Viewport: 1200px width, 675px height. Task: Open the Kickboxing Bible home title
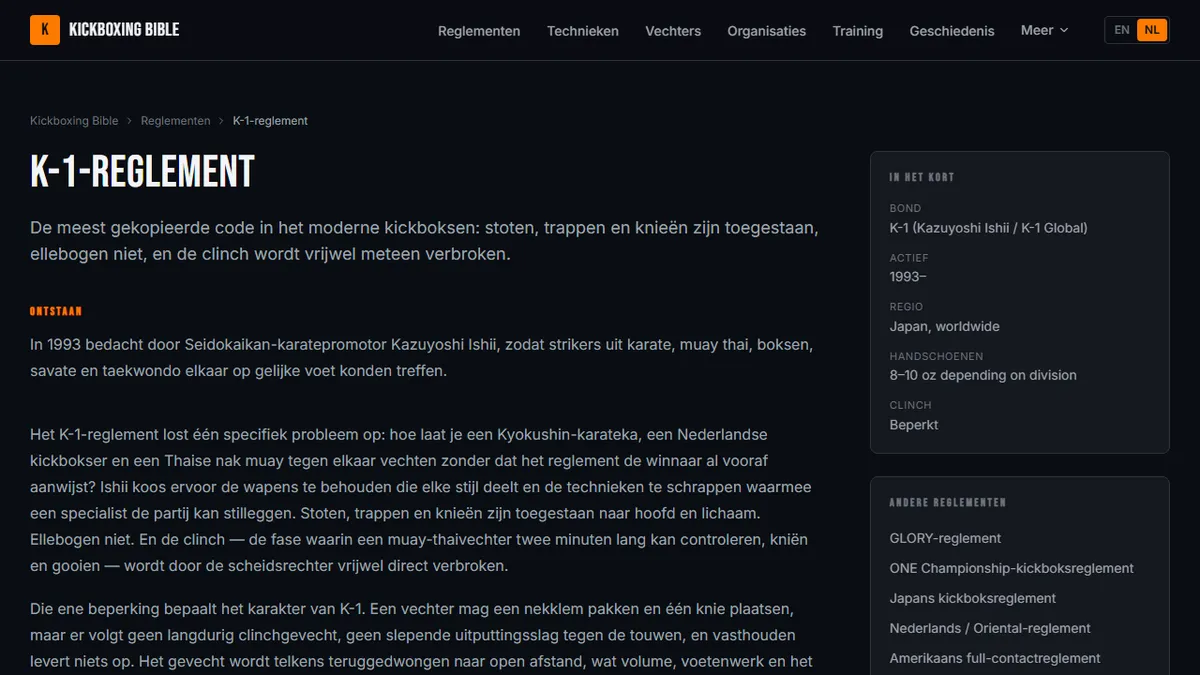[x=124, y=30]
